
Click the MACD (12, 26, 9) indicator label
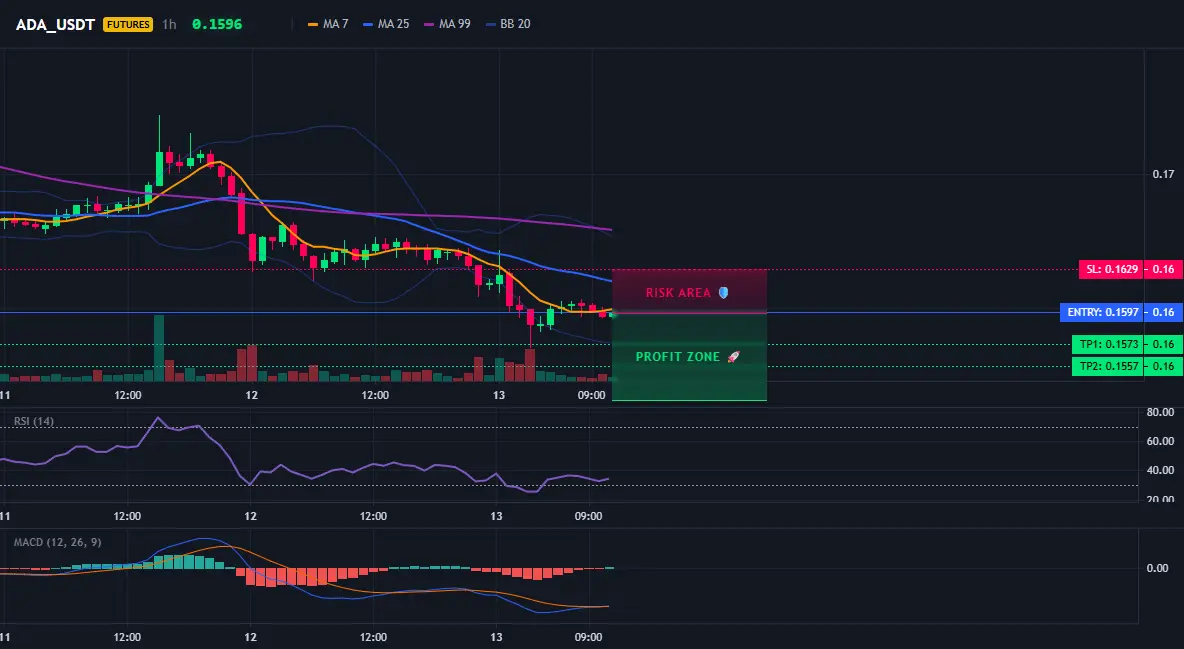(x=57, y=542)
